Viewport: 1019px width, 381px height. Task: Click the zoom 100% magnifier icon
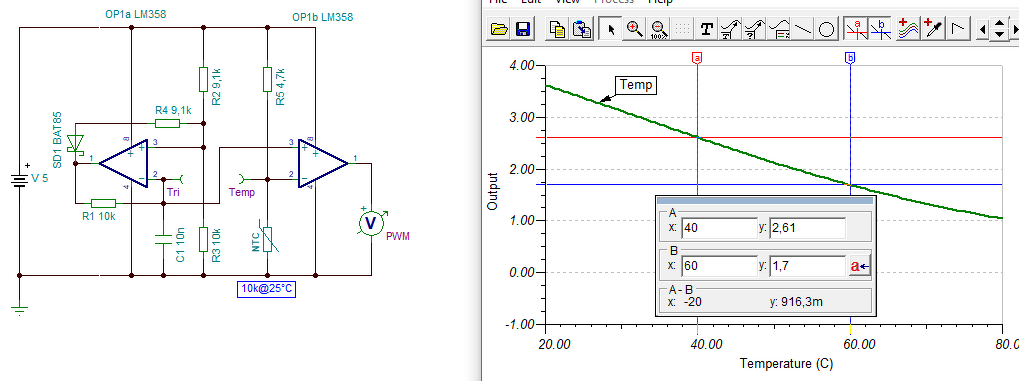[658, 29]
